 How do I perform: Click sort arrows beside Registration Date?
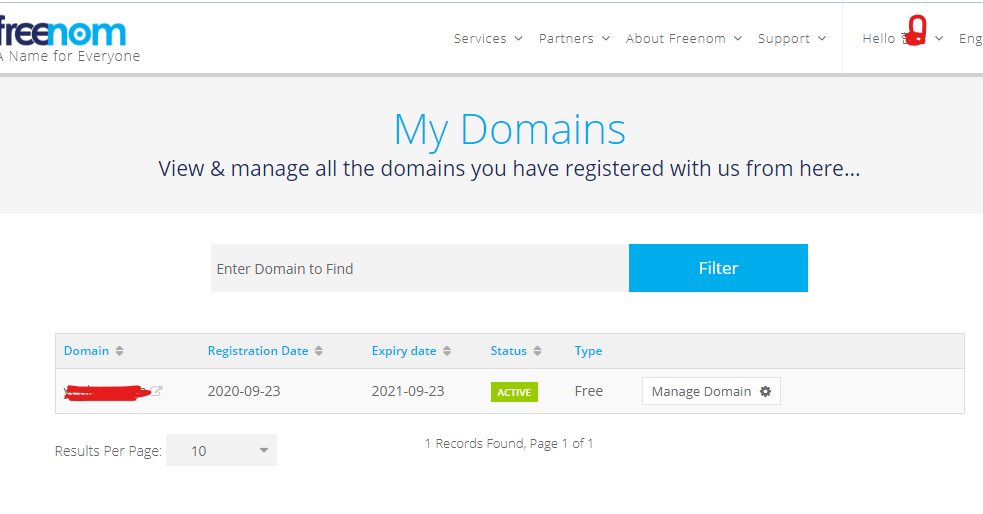coord(318,351)
